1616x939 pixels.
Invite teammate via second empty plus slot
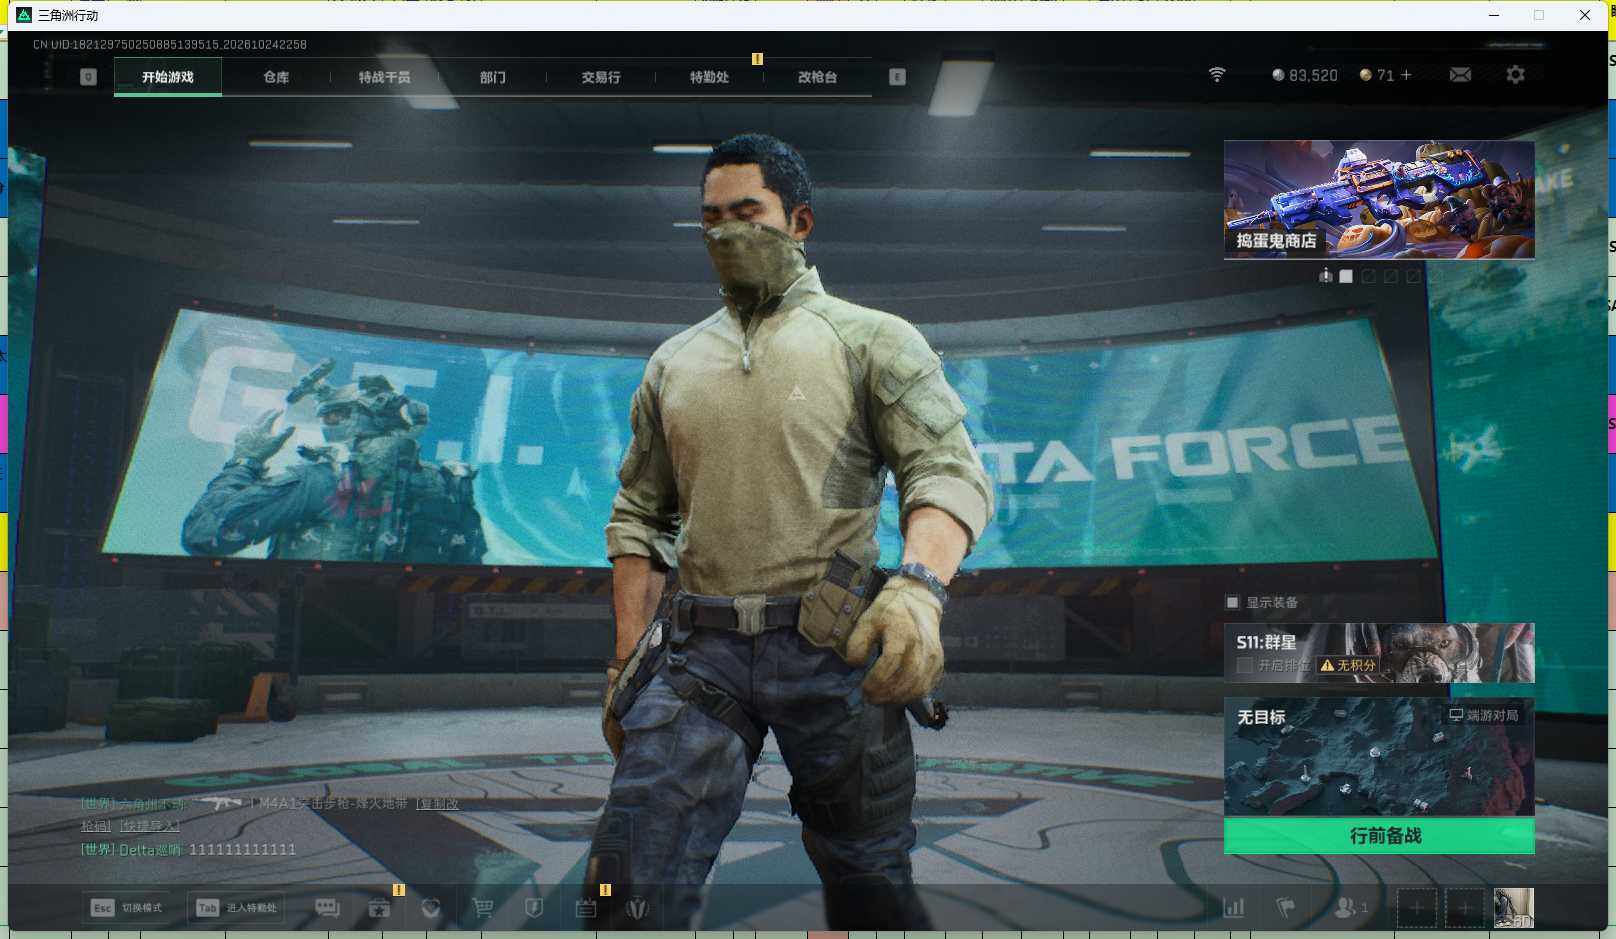[1465, 908]
